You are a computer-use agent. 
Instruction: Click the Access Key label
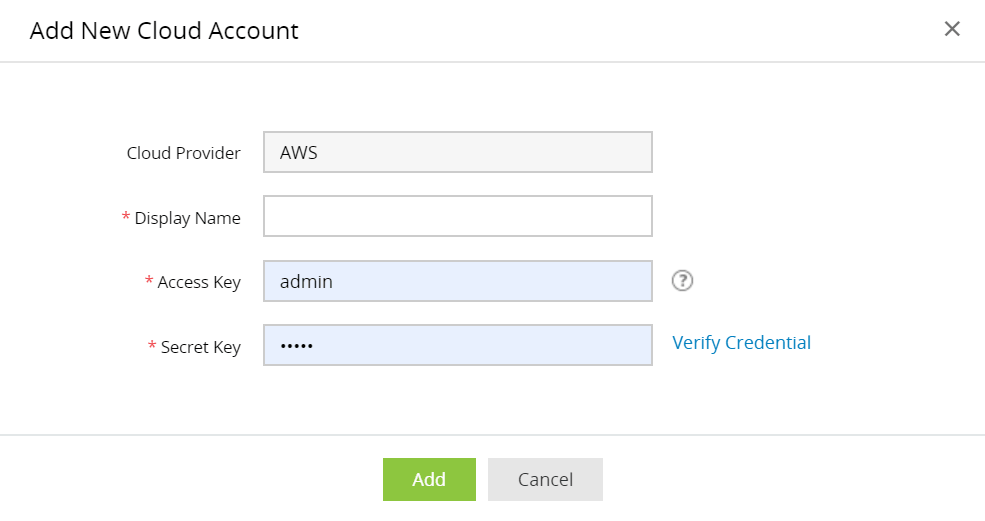point(199,282)
